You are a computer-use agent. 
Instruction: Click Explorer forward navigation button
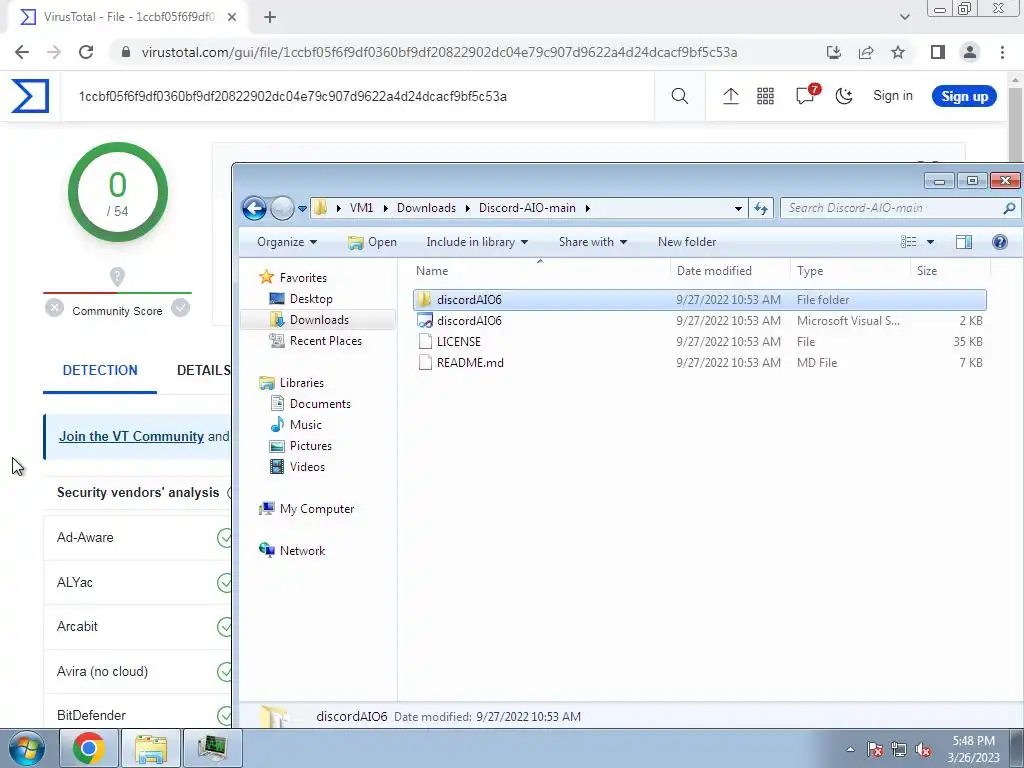(x=282, y=208)
